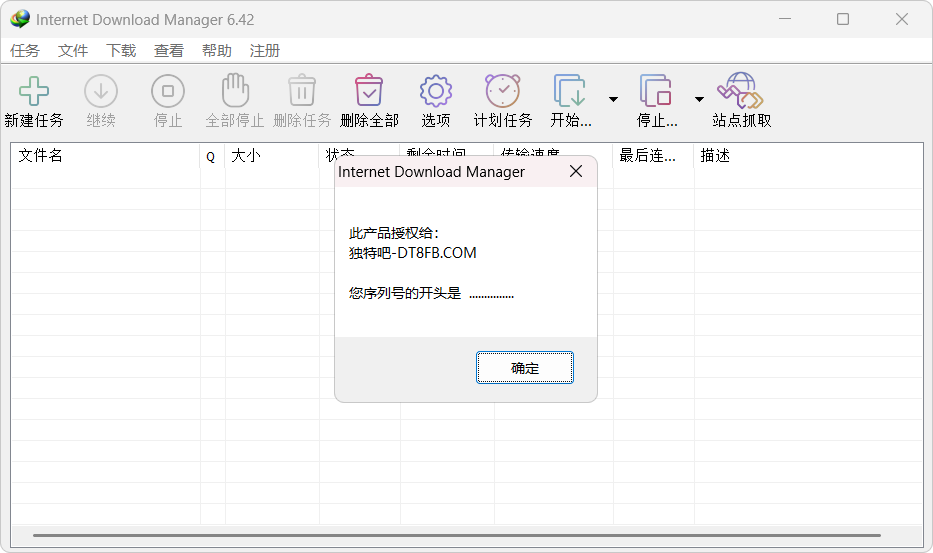Click the 删除全部 (delete all) icon
This screenshot has height=553, width=933.
(369, 90)
